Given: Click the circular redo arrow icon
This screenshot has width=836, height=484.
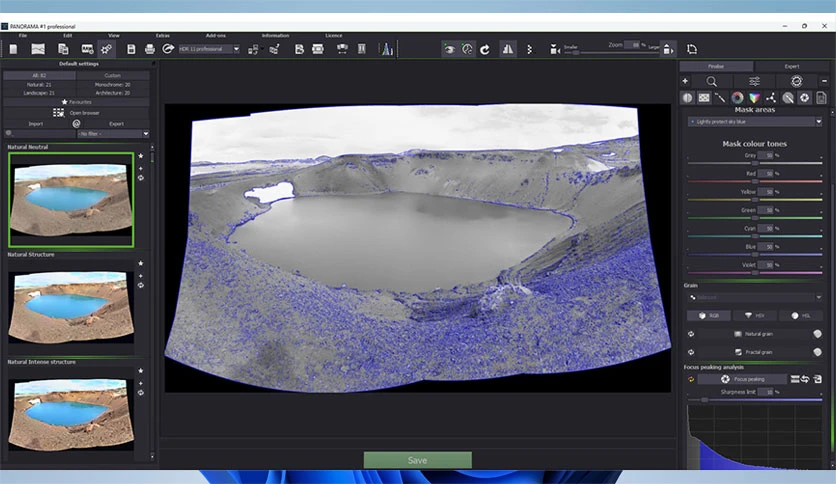Looking at the screenshot, I should [485, 49].
